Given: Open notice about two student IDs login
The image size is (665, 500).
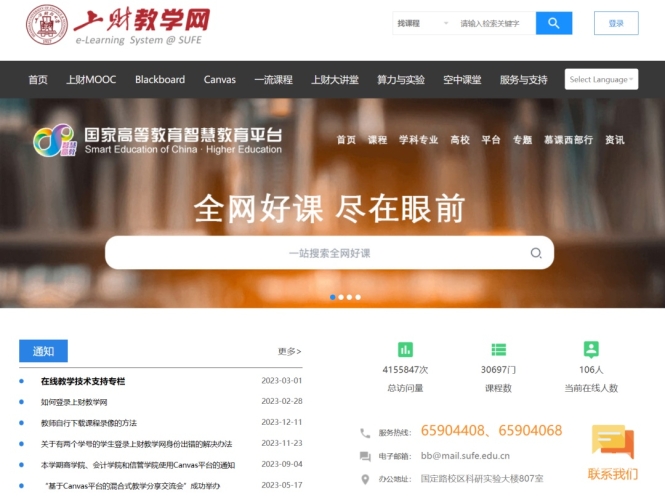Looking at the screenshot, I should 136,444.
